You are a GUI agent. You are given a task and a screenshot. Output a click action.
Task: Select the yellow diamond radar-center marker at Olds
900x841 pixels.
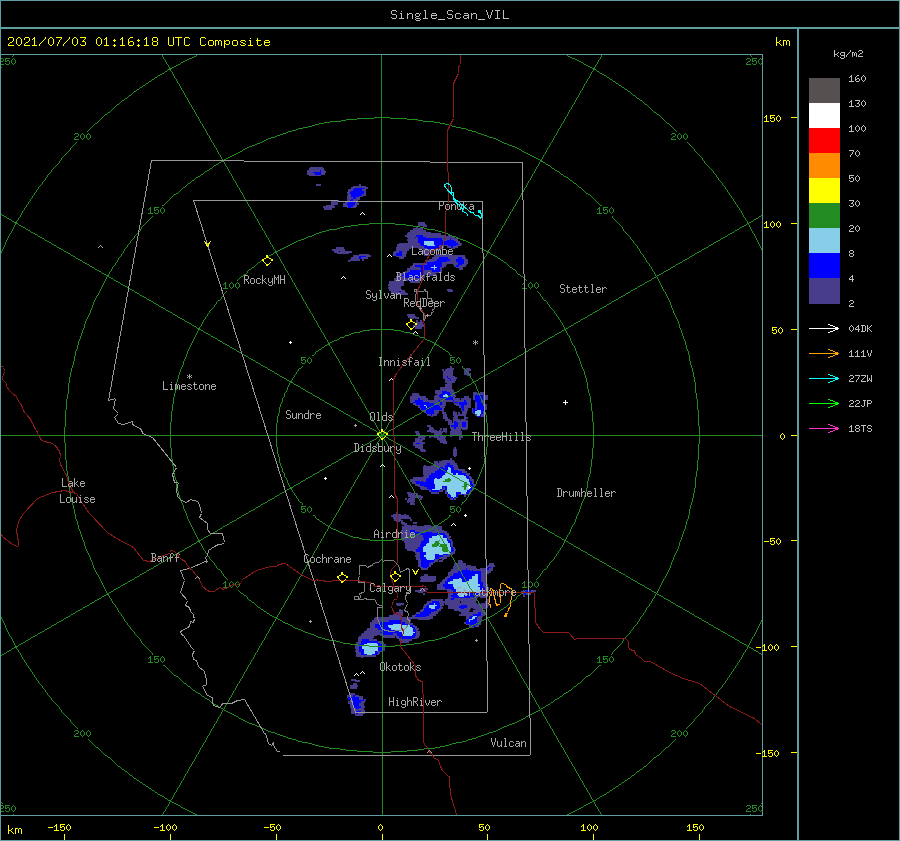point(382,435)
